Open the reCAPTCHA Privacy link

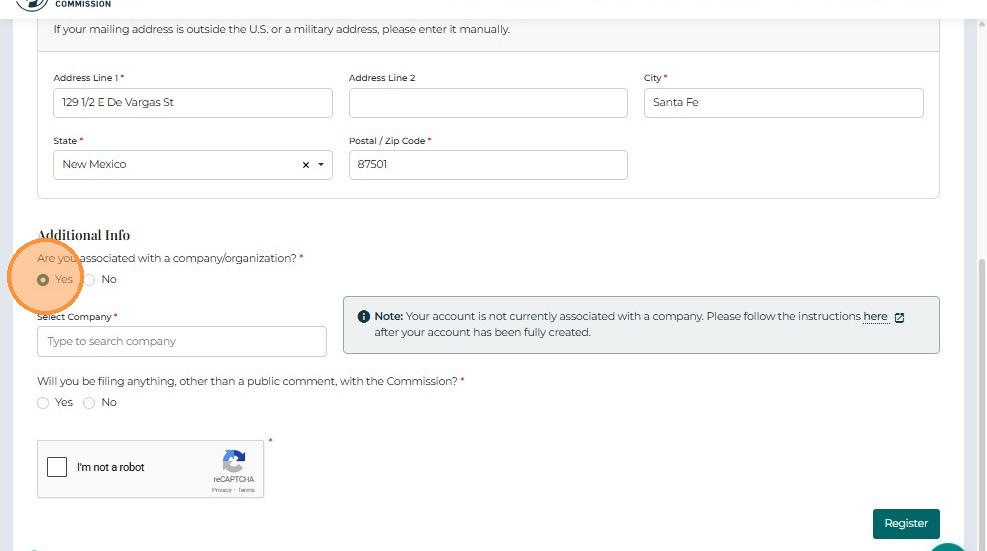pos(220,490)
